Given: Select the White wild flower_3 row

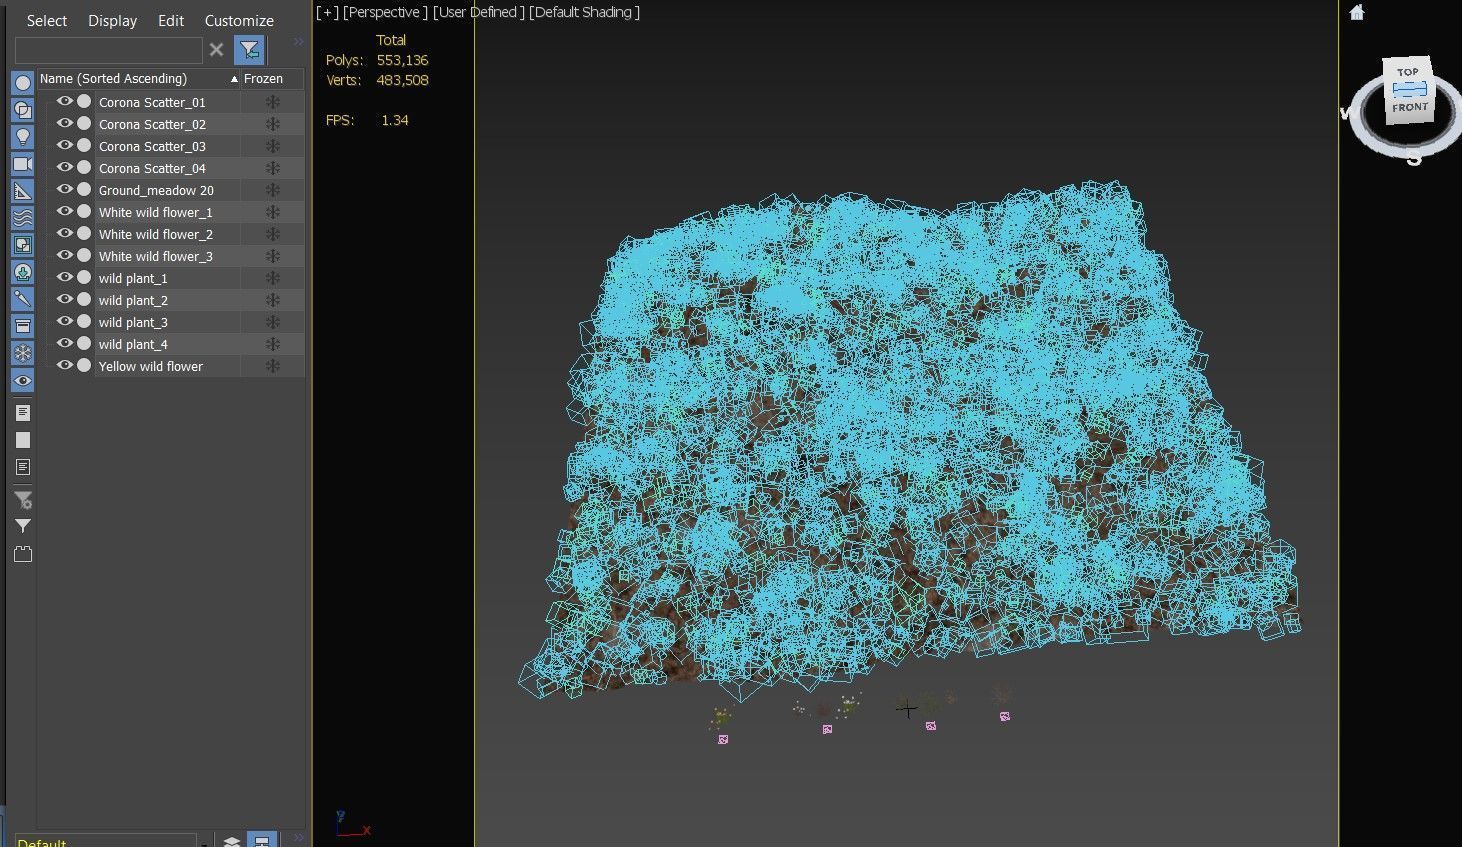Looking at the screenshot, I should click(x=171, y=256).
